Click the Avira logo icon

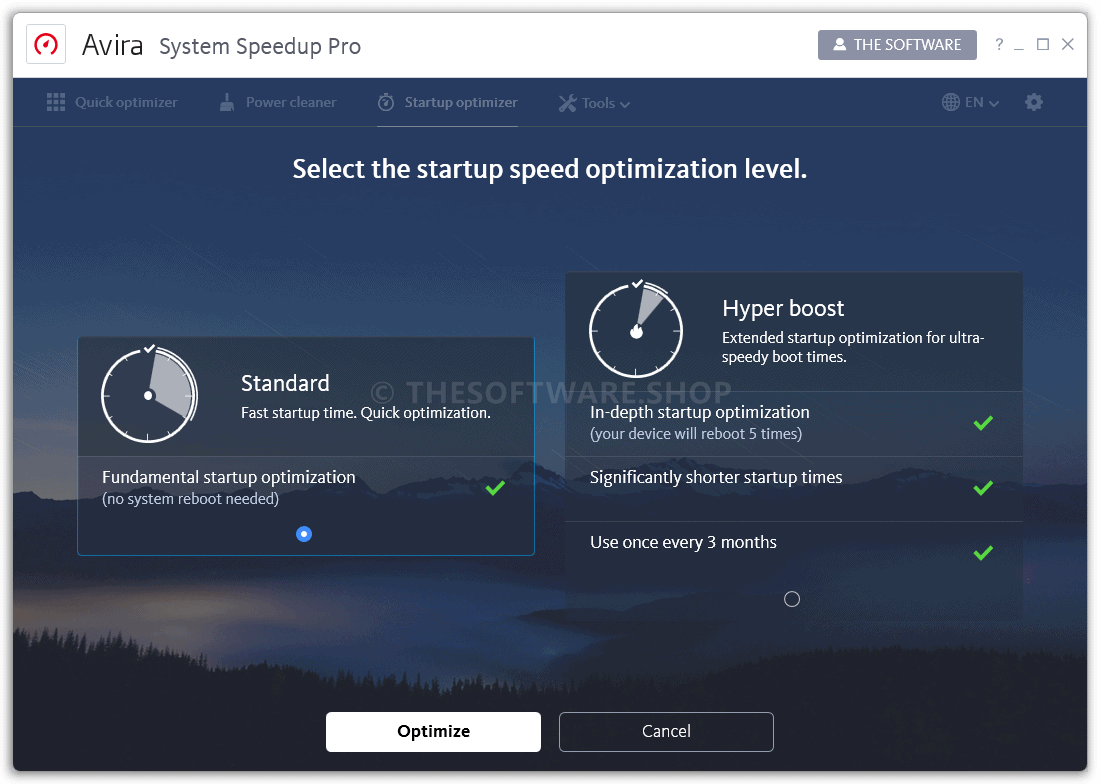(46, 45)
